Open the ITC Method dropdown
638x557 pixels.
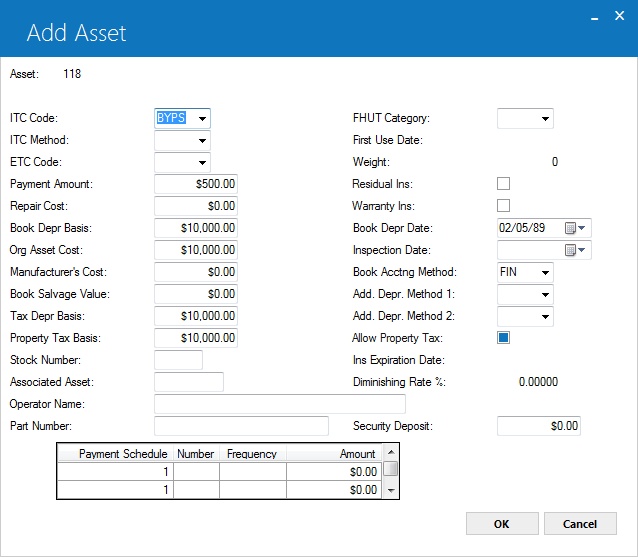(x=202, y=141)
